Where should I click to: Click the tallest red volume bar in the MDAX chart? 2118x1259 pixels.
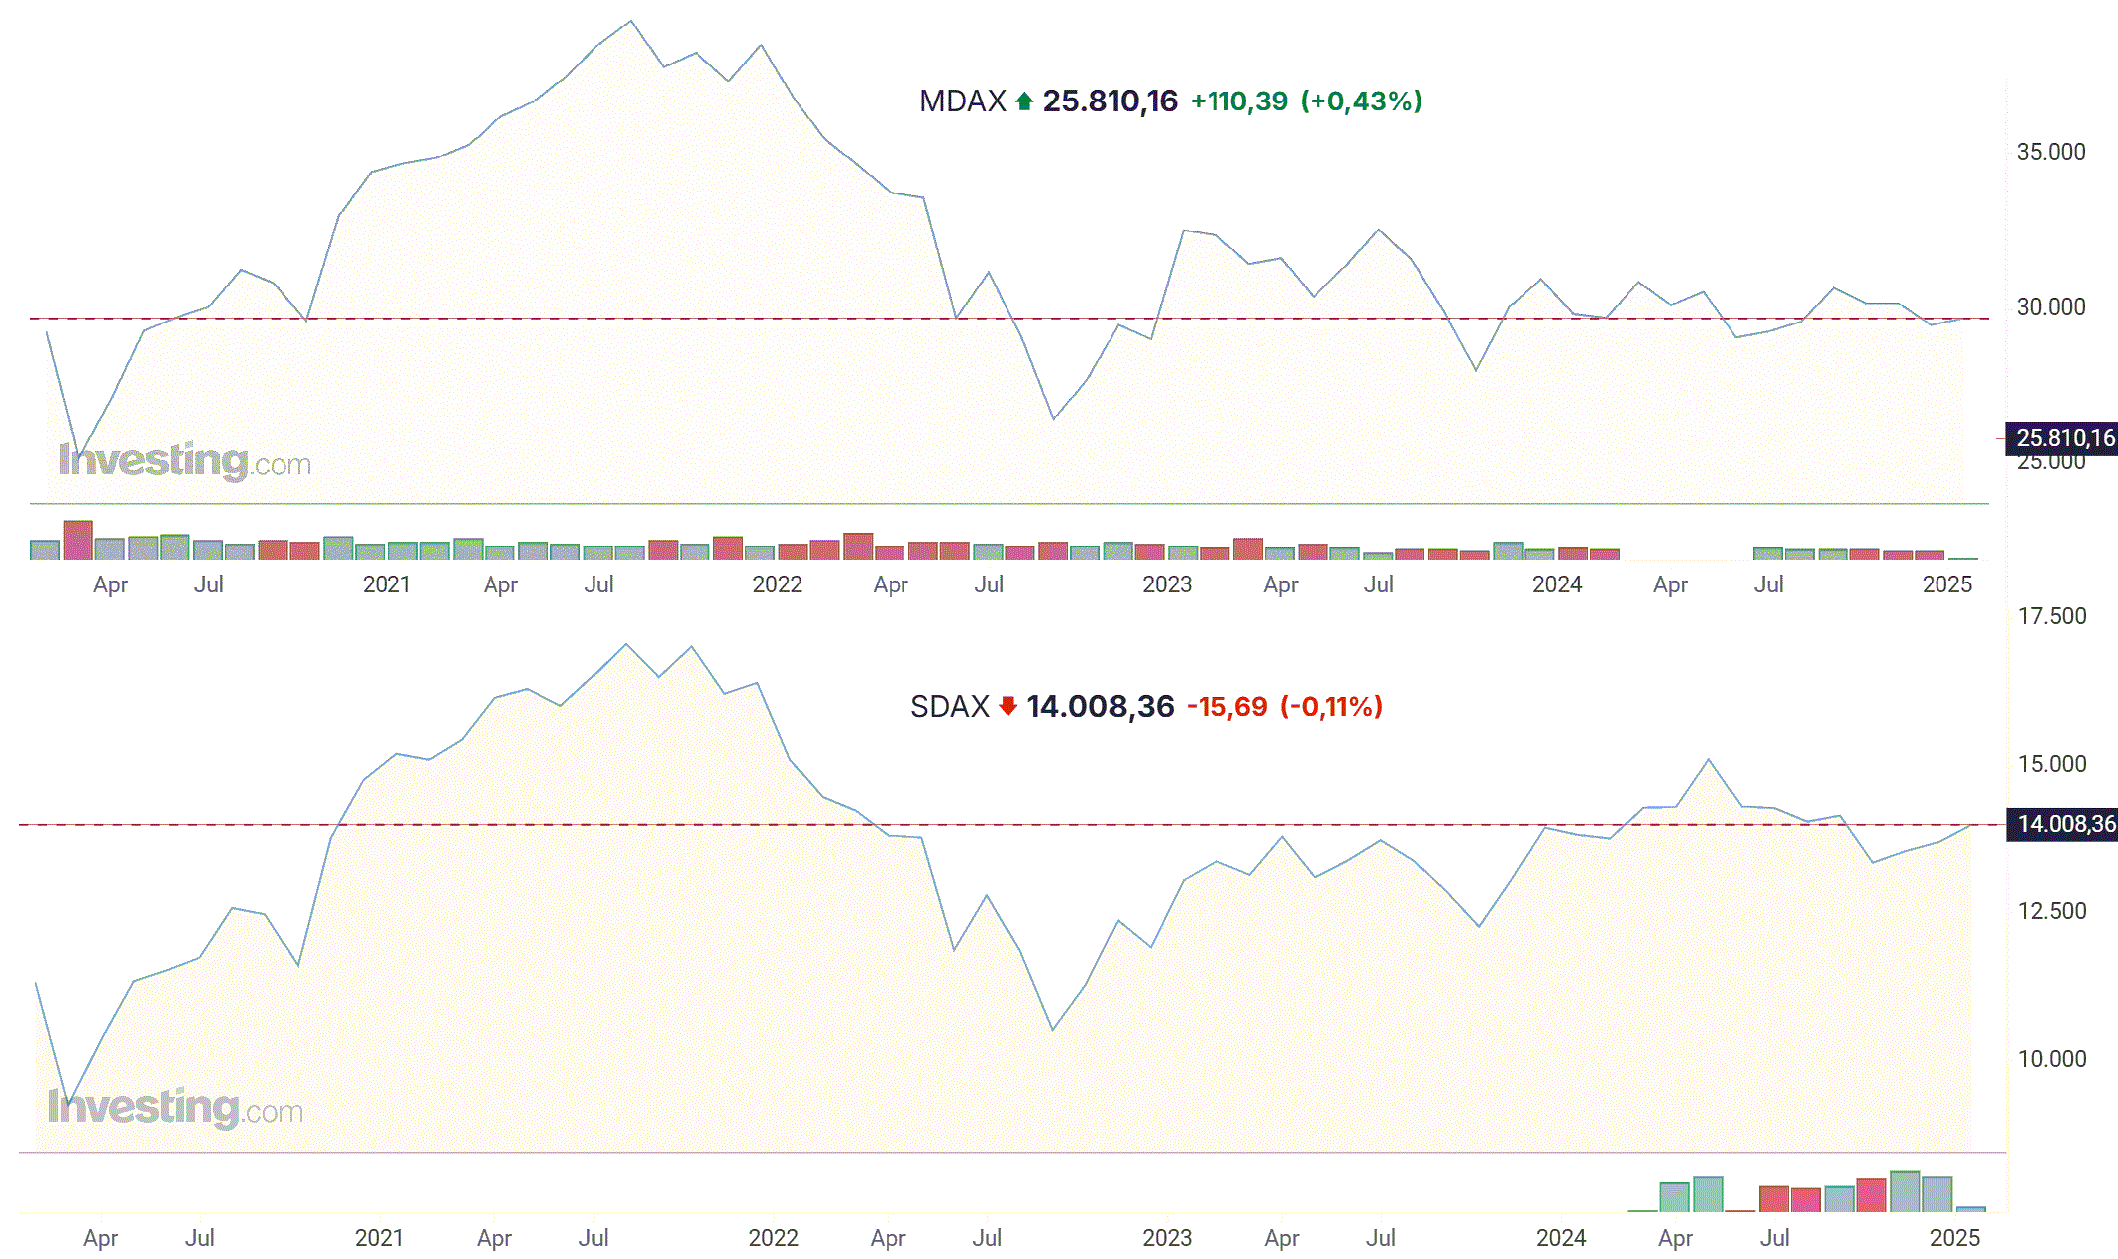[78, 540]
